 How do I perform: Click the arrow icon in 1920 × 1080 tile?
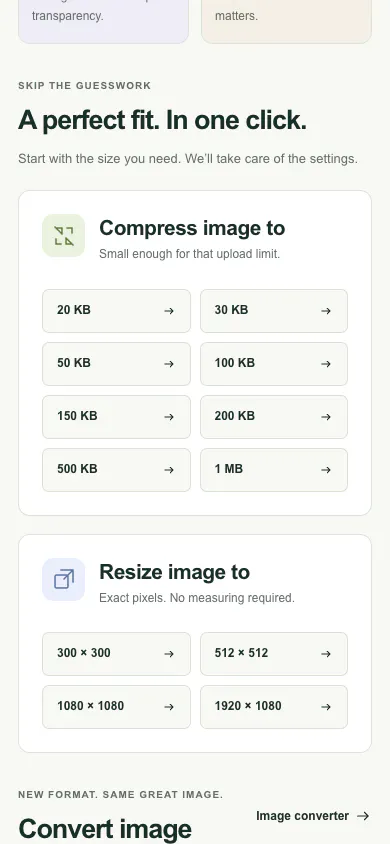pos(326,707)
